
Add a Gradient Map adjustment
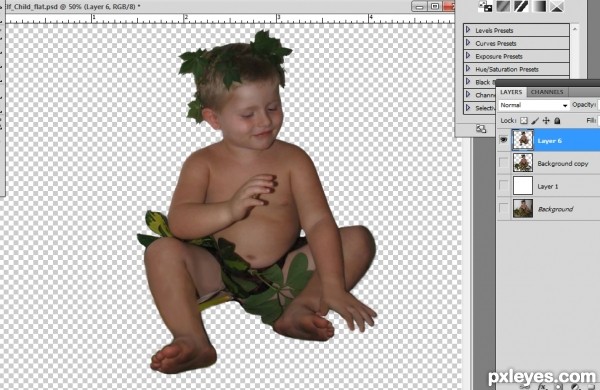(x=539, y=6)
